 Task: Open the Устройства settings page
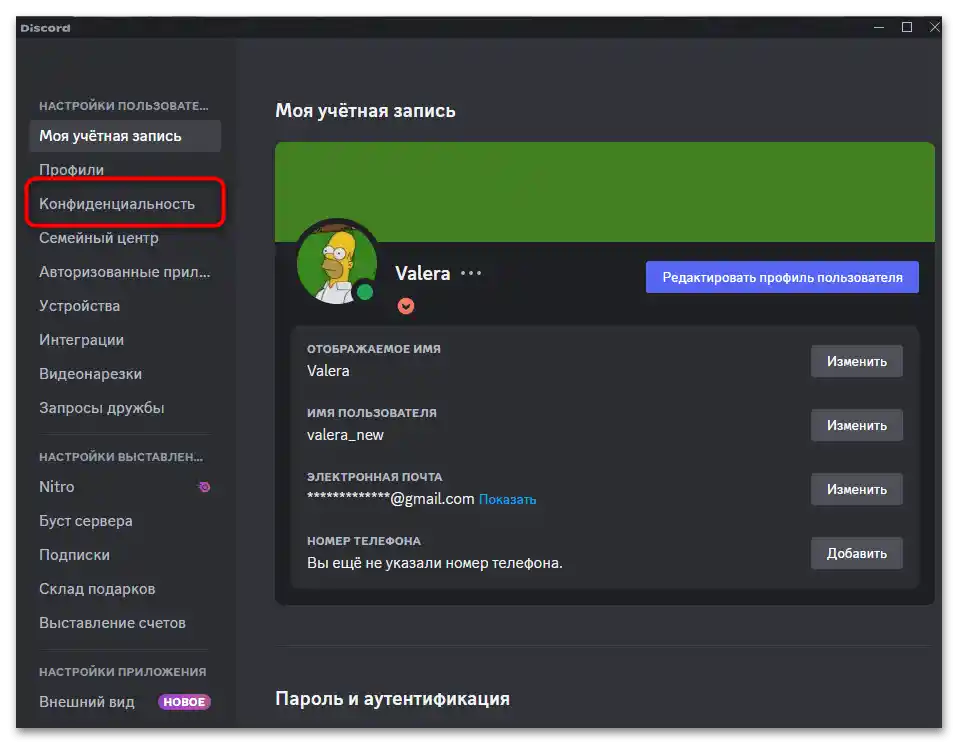pyautogui.click(x=80, y=305)
